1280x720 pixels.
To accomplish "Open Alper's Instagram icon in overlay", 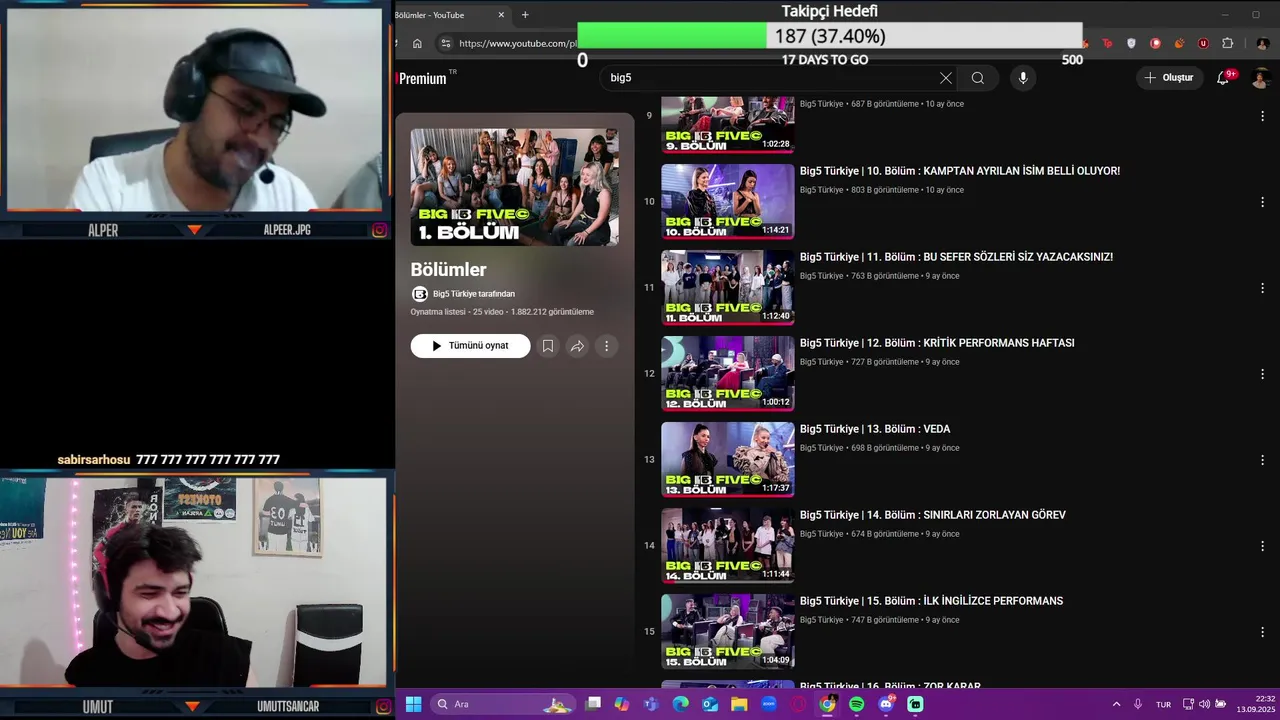I will pos(380,230).
